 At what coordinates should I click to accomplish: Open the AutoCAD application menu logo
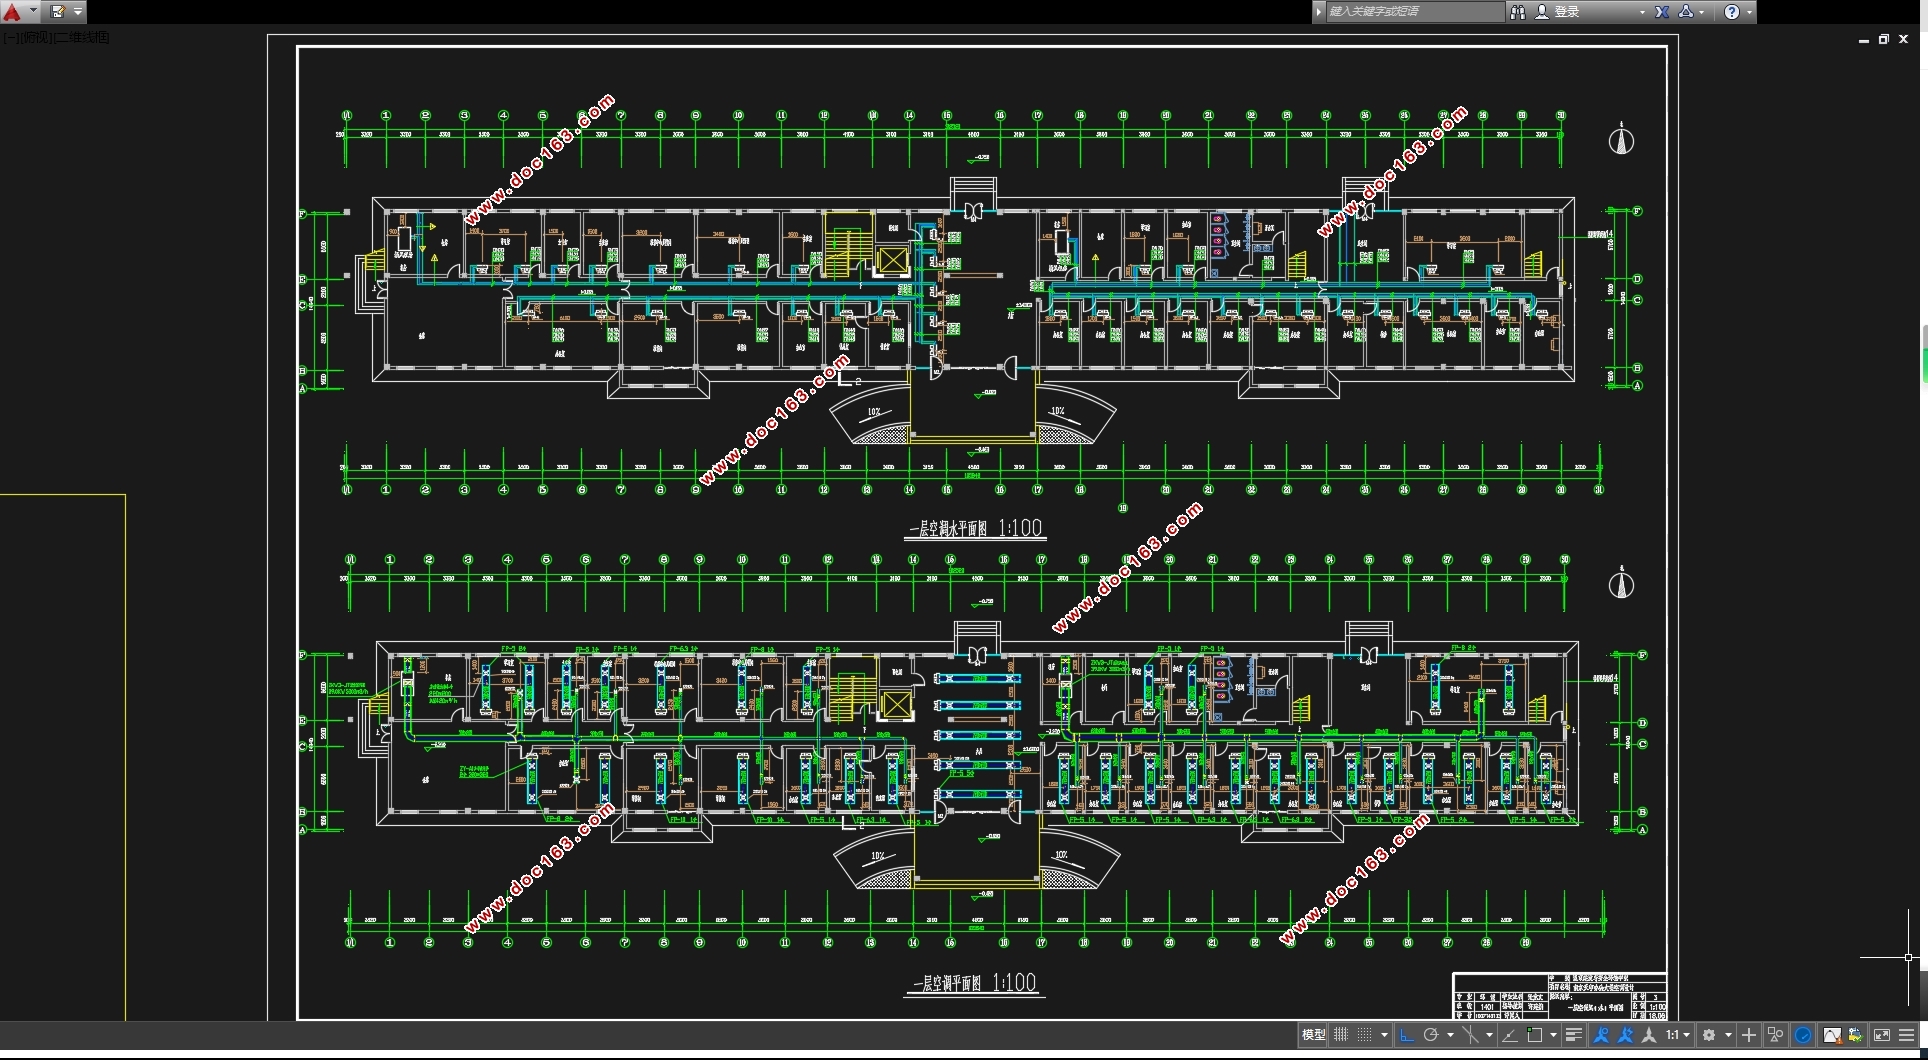click(12, 12)
